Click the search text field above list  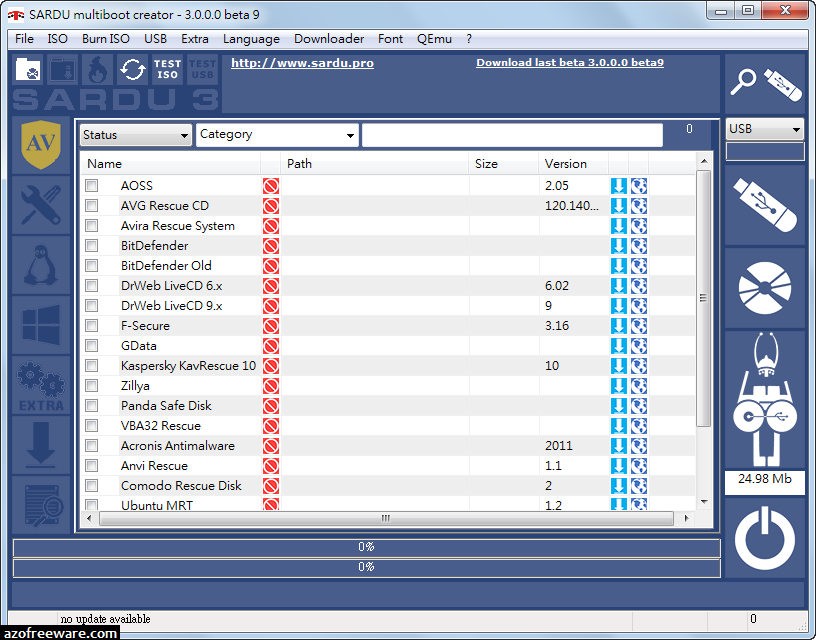(512, 135)
